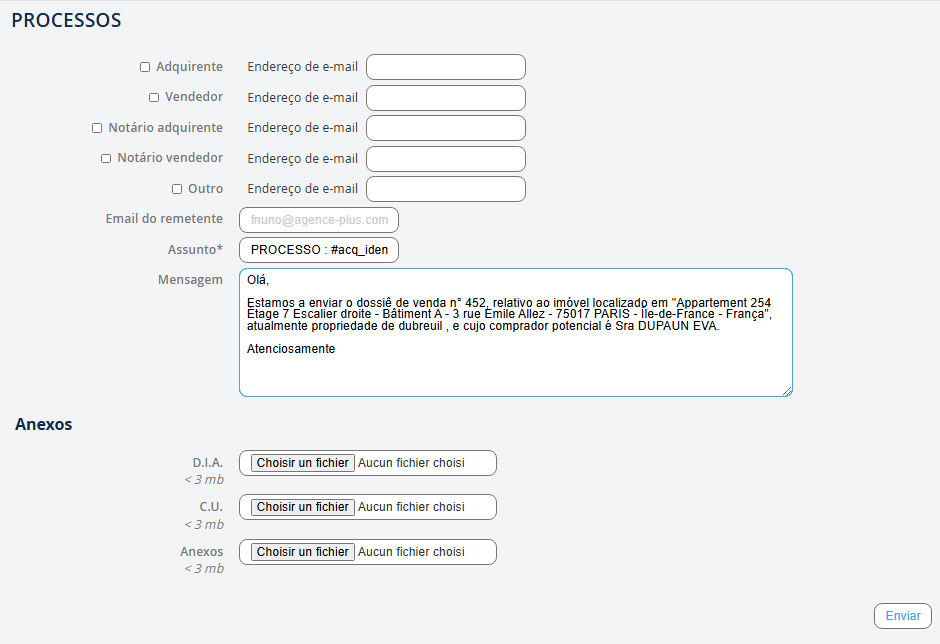Tick the Notário adquirente checkbox
Viewport: 940px width, 644px height.
97,128
